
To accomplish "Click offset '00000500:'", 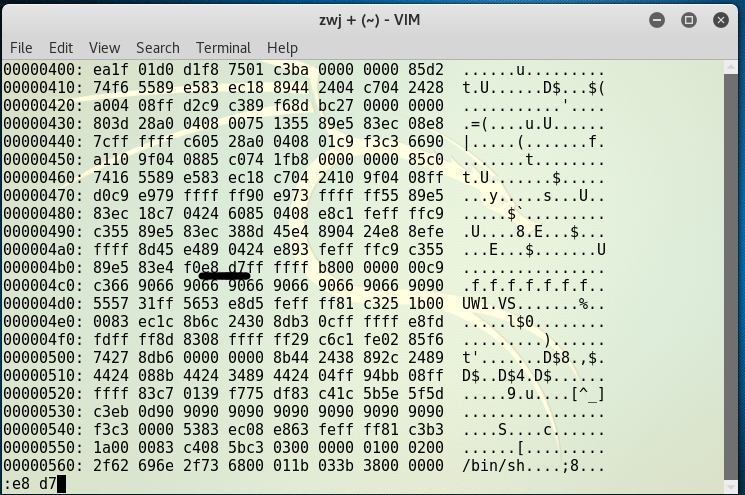I will coord(43,358).
